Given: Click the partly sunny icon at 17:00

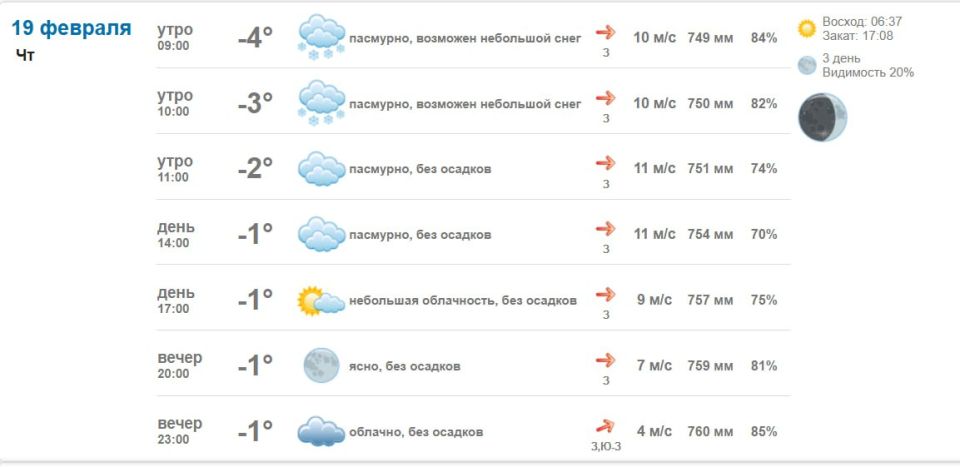Looking at the screenshot, I should [x=320, y=300].
